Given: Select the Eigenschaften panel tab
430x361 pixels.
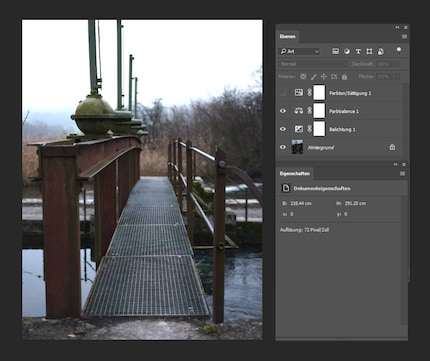Looking at the screenshot, I should point(295,174).
